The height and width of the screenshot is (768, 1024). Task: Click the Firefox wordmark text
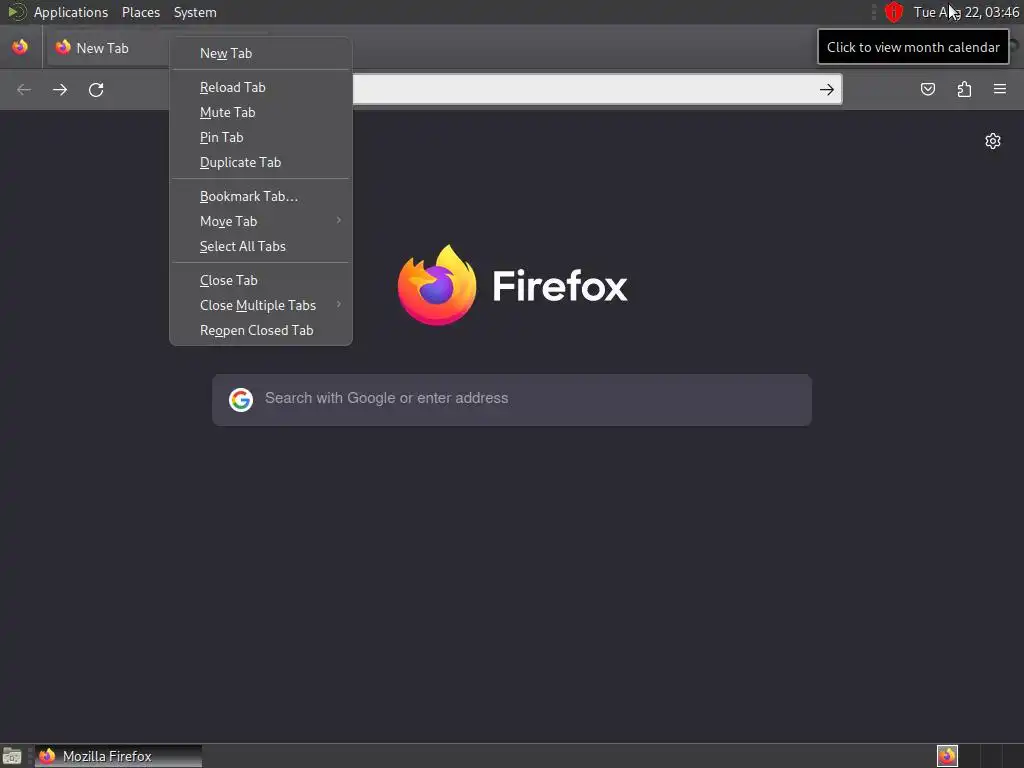point(560,285)
